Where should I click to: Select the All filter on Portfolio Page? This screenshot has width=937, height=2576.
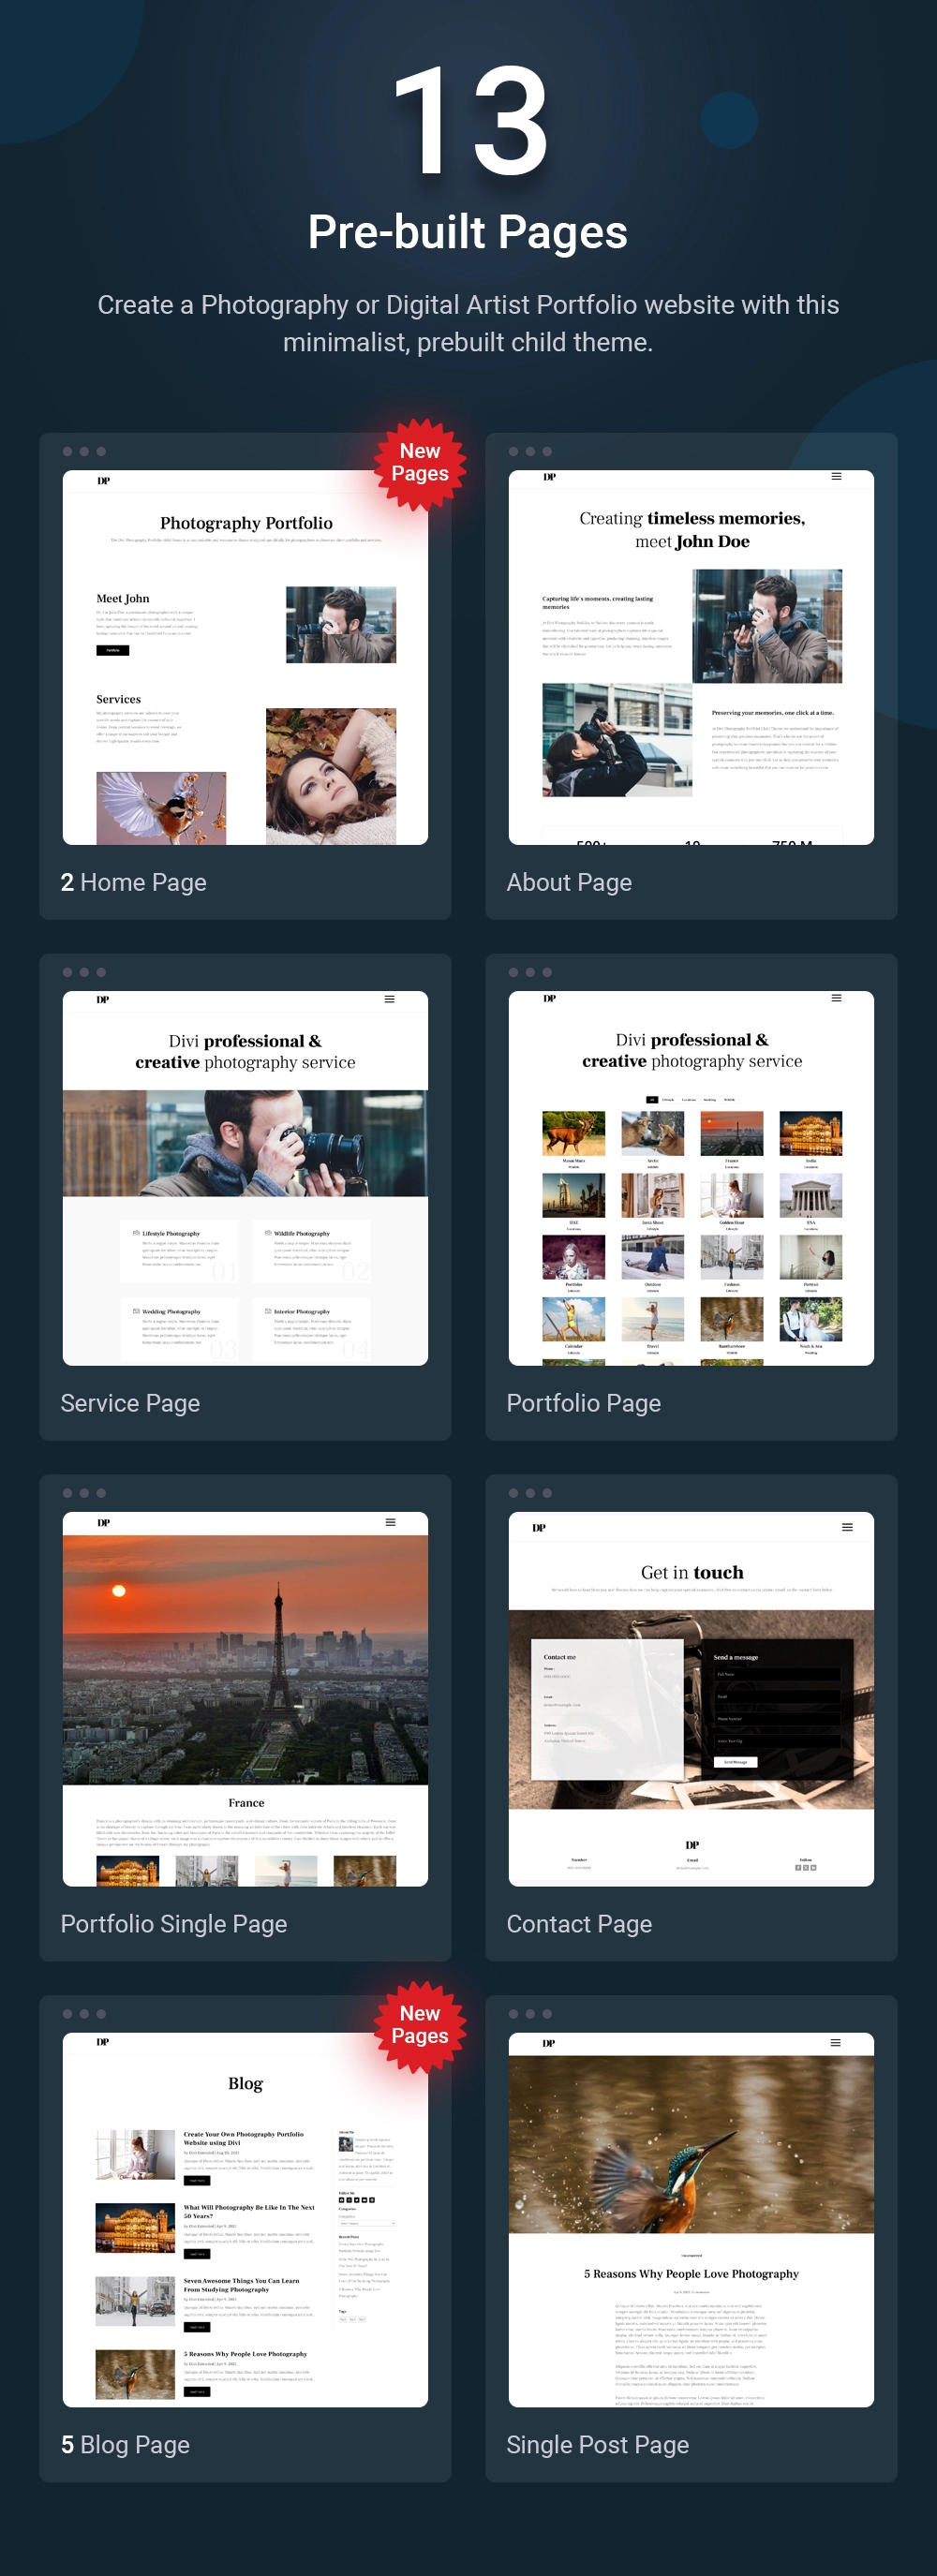652,1099
